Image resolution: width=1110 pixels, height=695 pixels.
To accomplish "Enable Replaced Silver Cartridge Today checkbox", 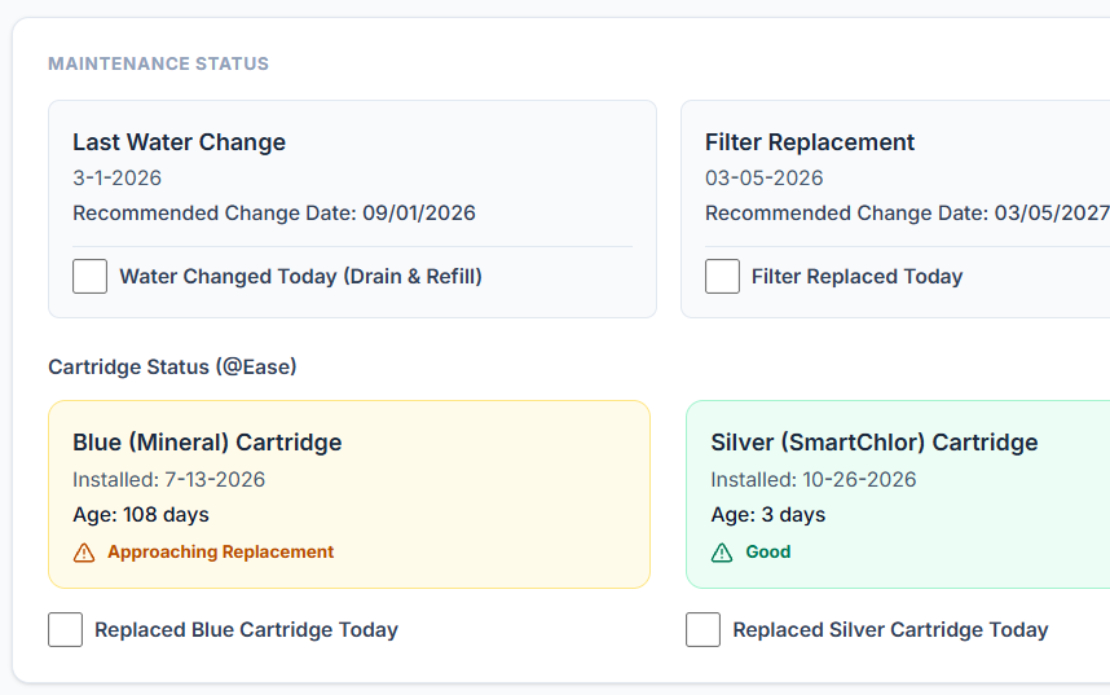I will (703, 630).
